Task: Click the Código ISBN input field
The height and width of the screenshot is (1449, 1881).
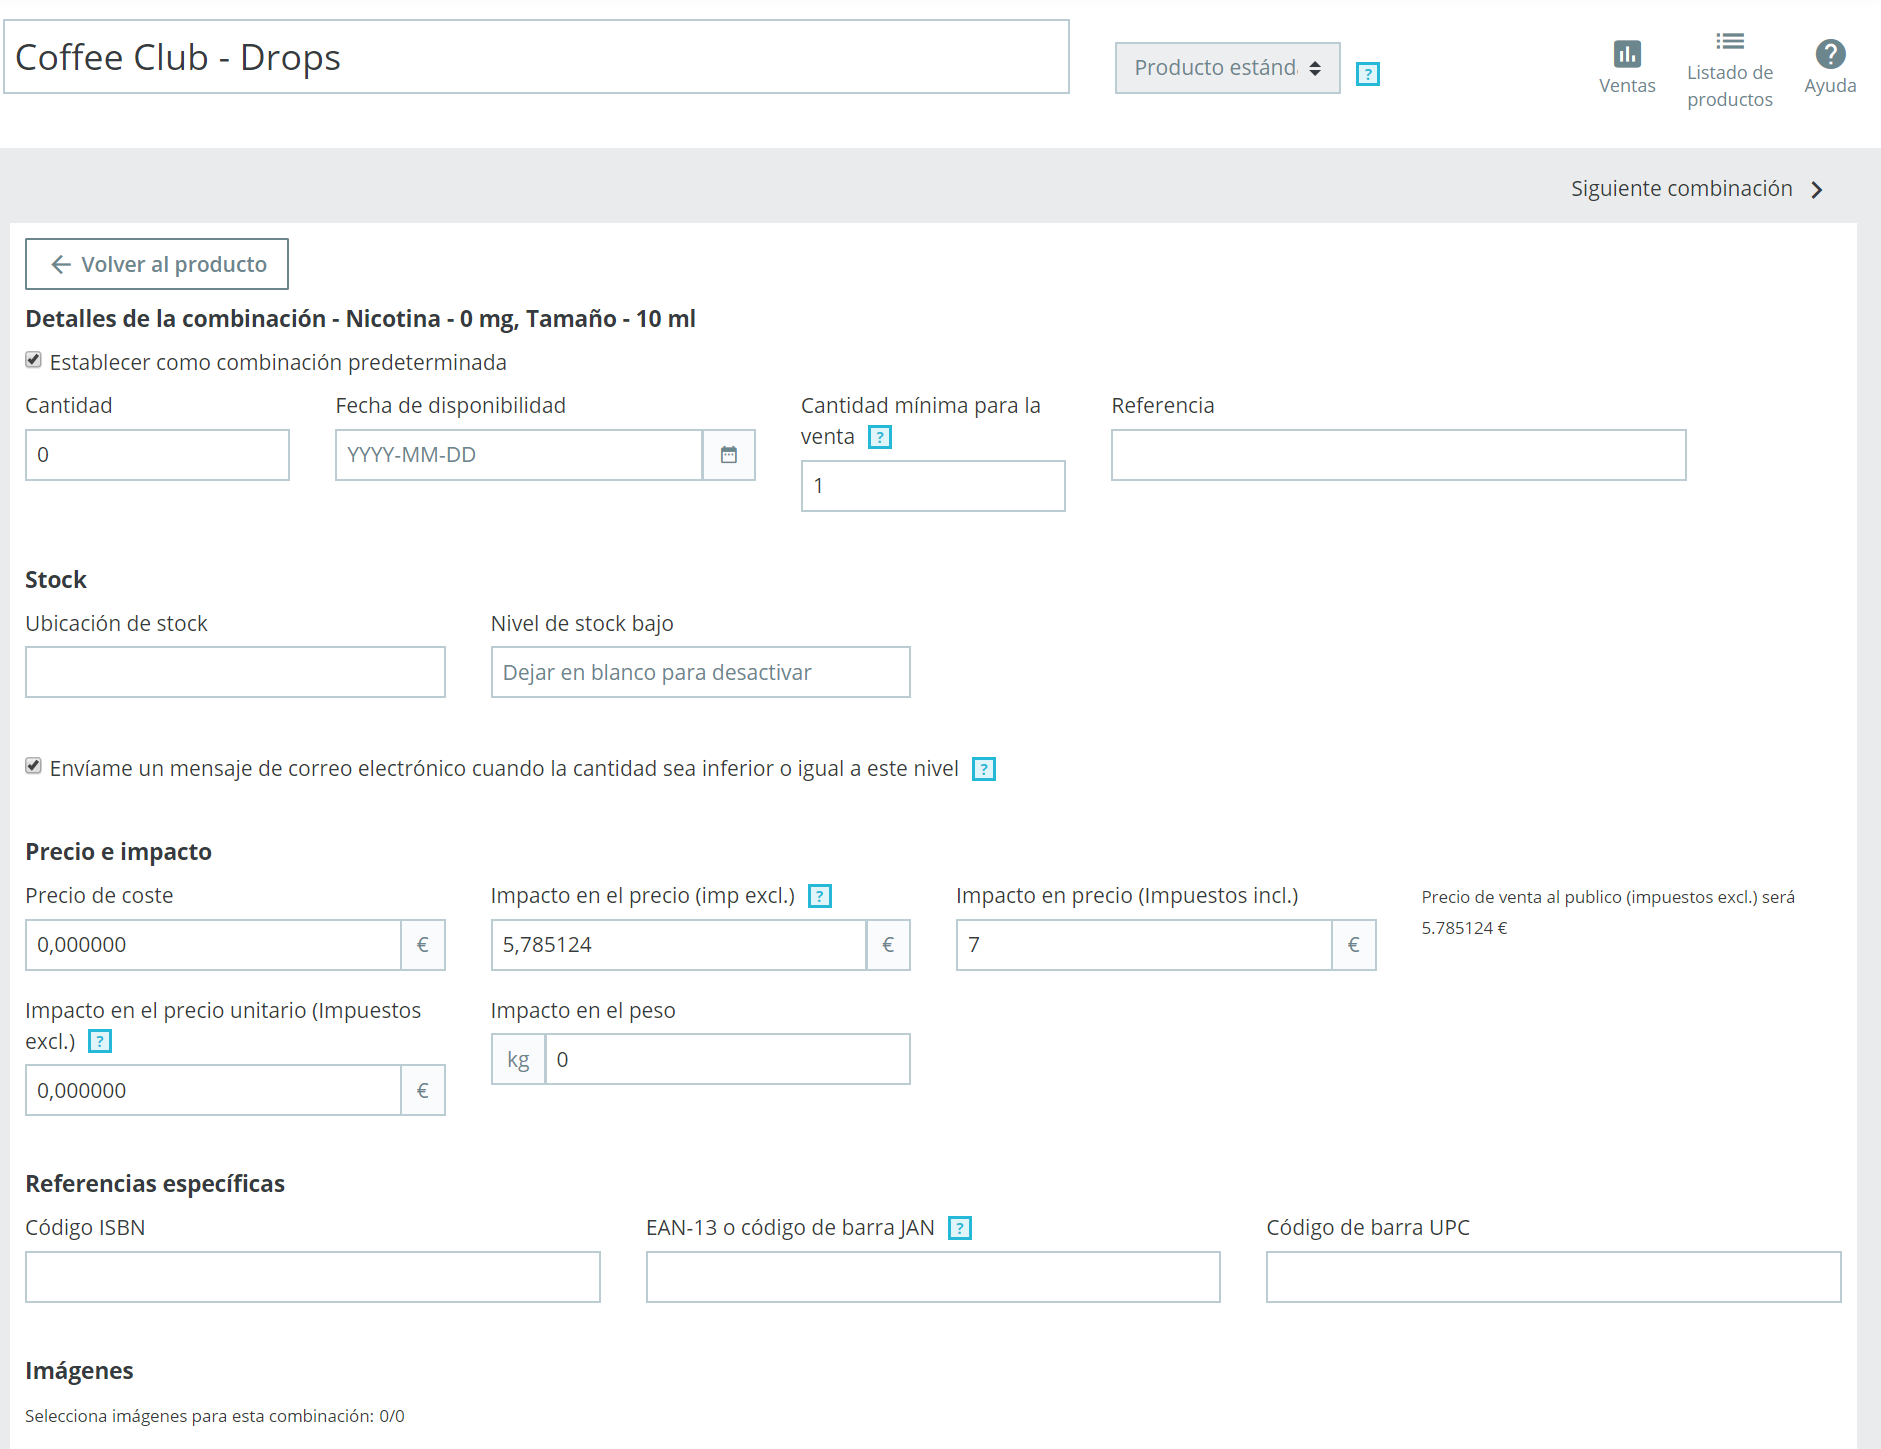Action: coord(312,1277)
